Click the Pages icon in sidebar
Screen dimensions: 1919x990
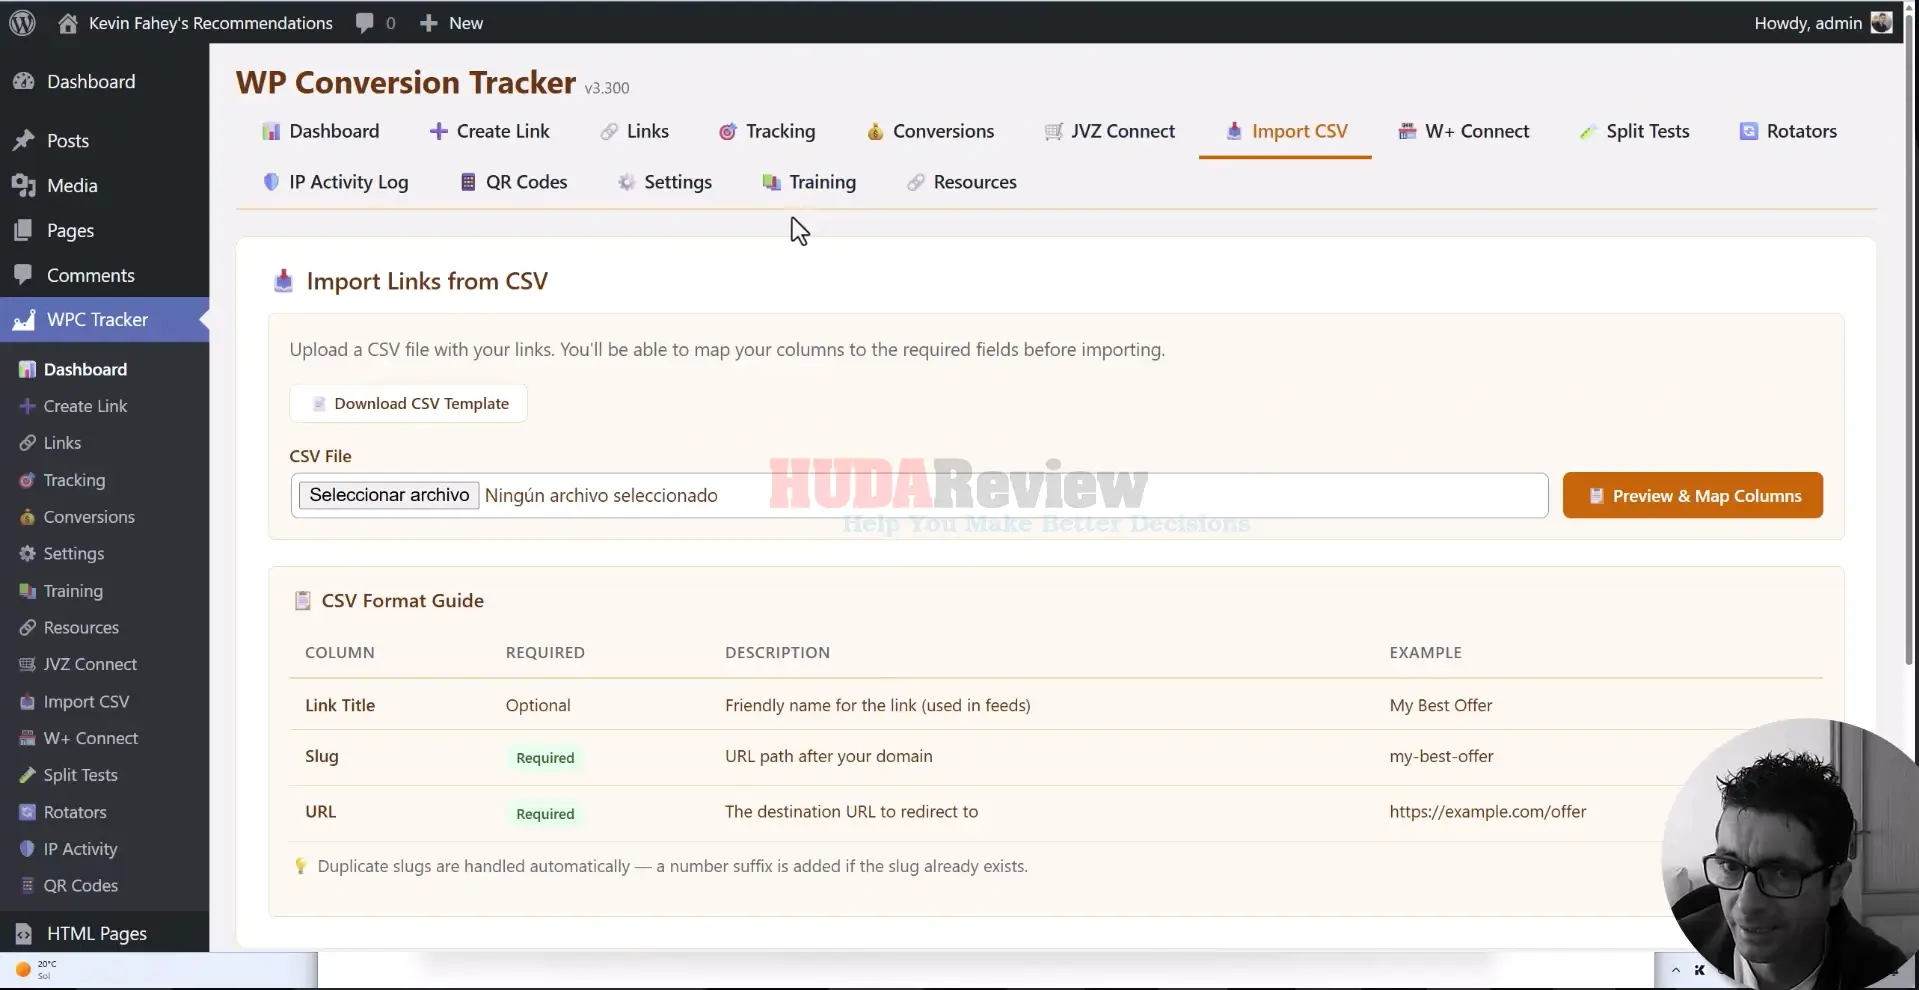coord(24,231)
